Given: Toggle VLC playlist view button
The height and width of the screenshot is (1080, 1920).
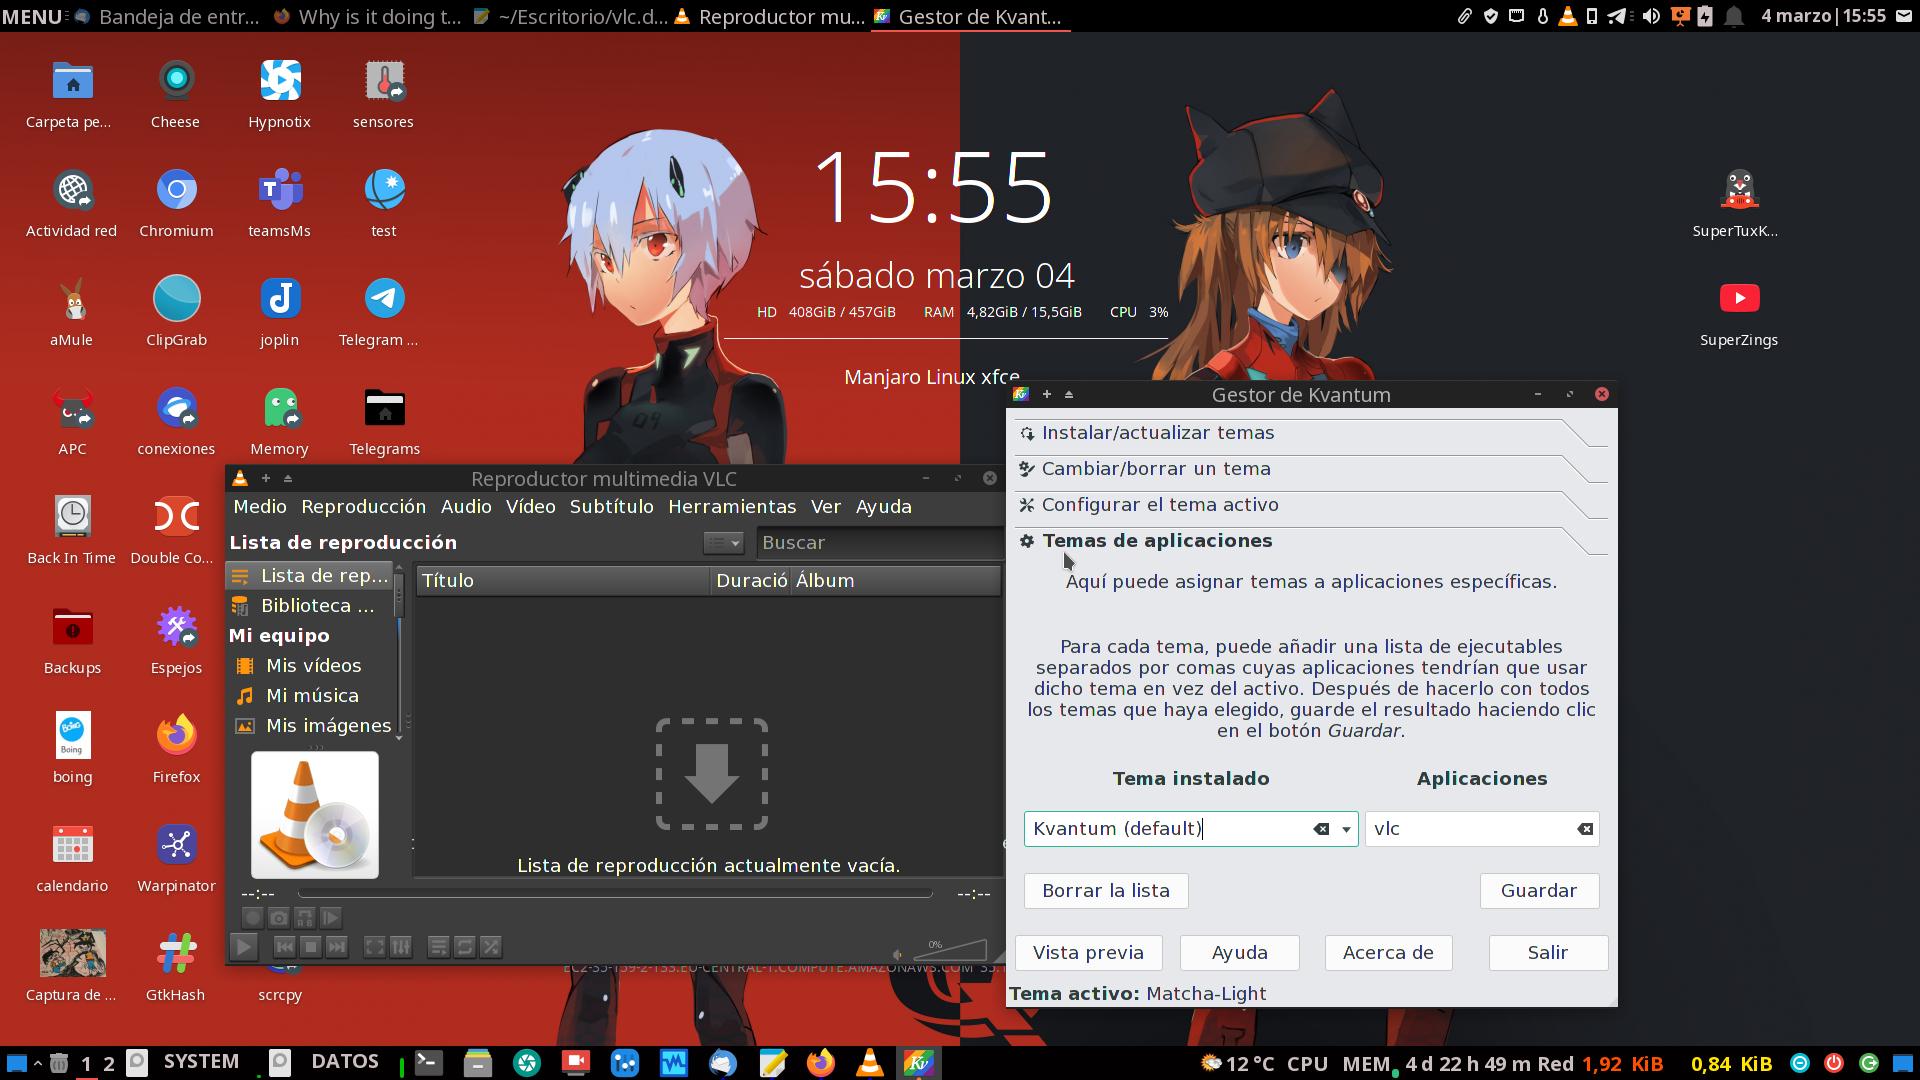Looking at the screenshot, I should (x=438, y=947).
